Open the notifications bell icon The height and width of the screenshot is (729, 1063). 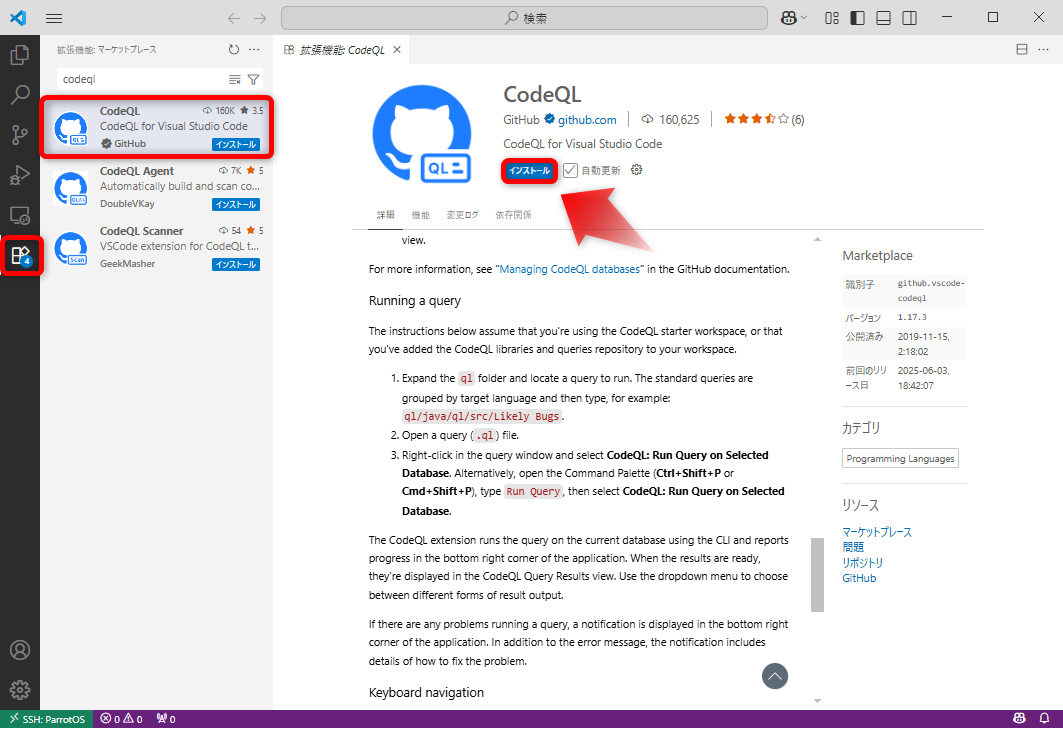click(x=1044, y=719)
